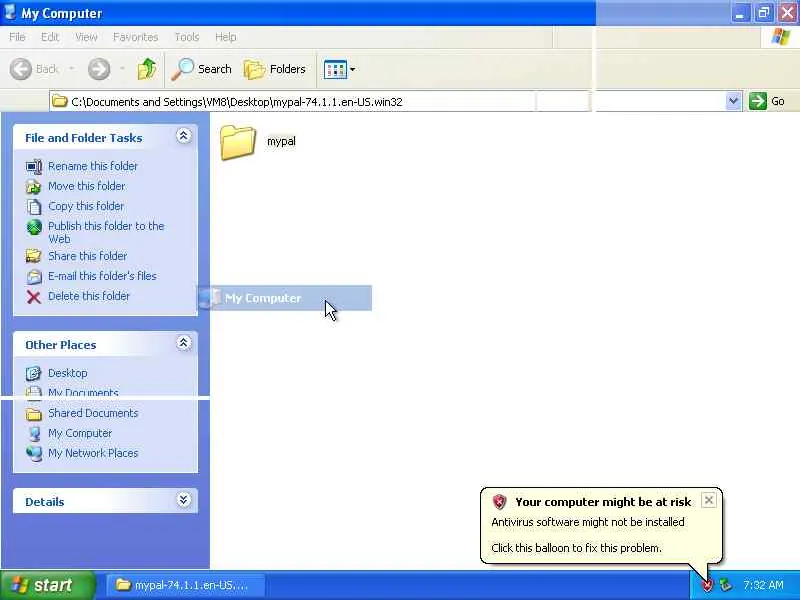This screenshot has height=600, width=800.
Task: Open the Edit menu
Action: coord(50,37)
